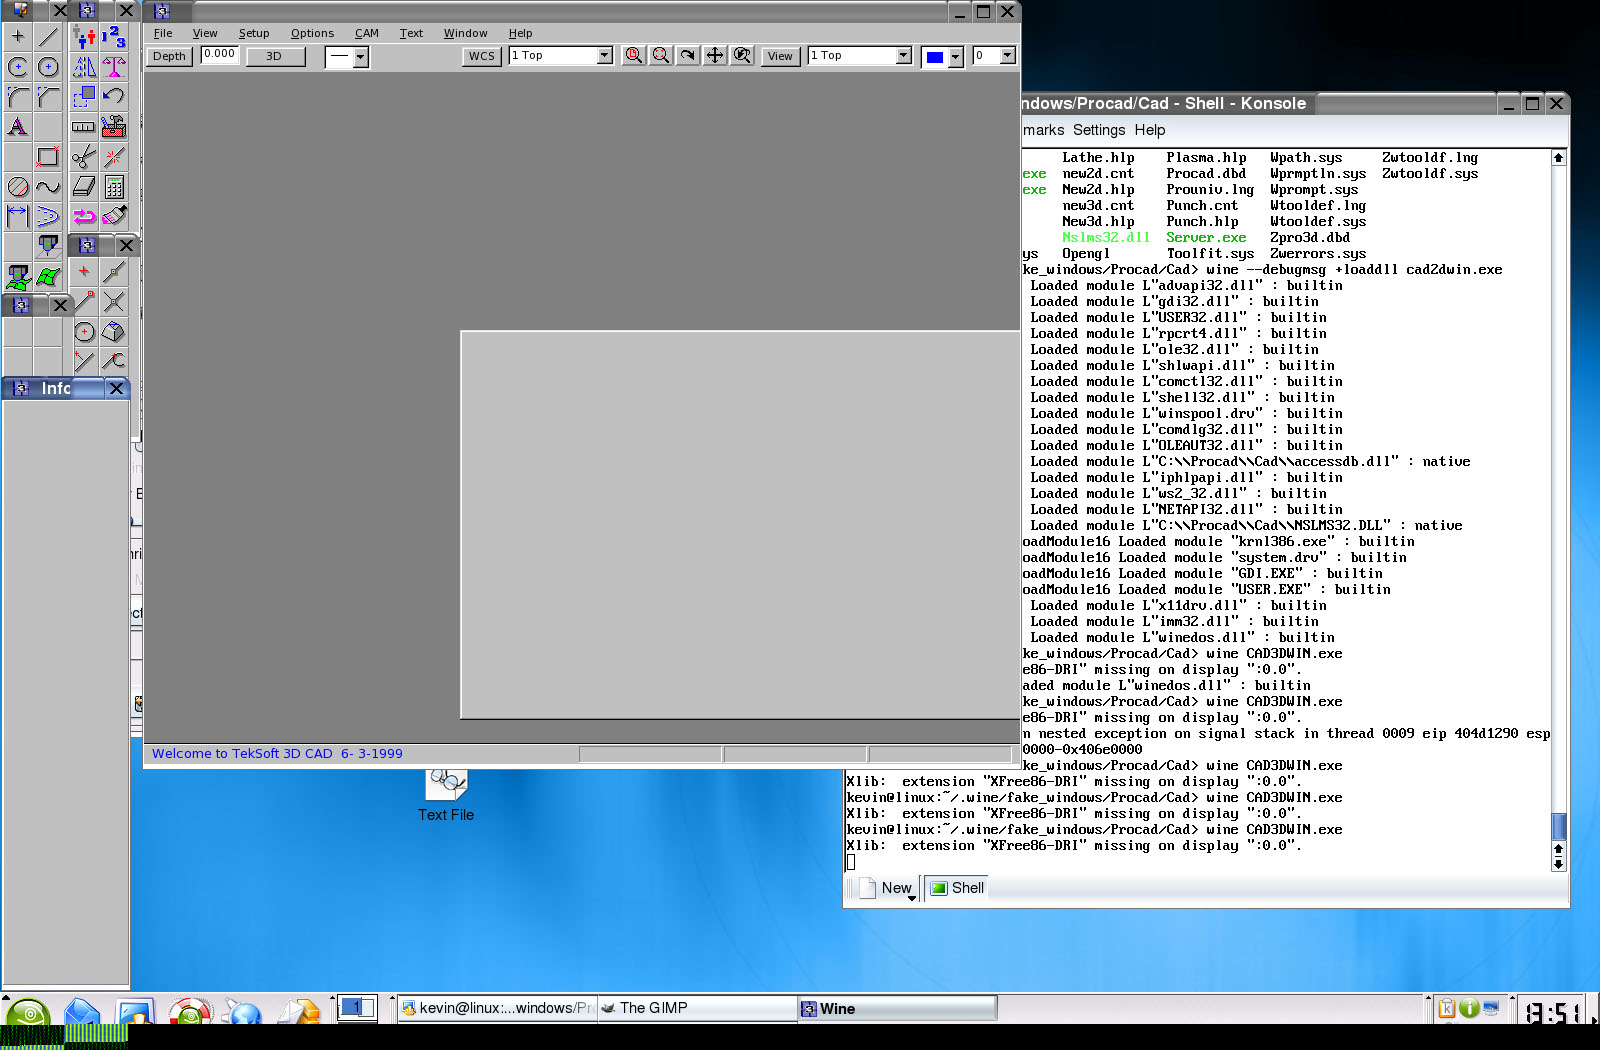Click the Balance scale tool icon
The image size is (1600, 1050).
click(114, 67)
